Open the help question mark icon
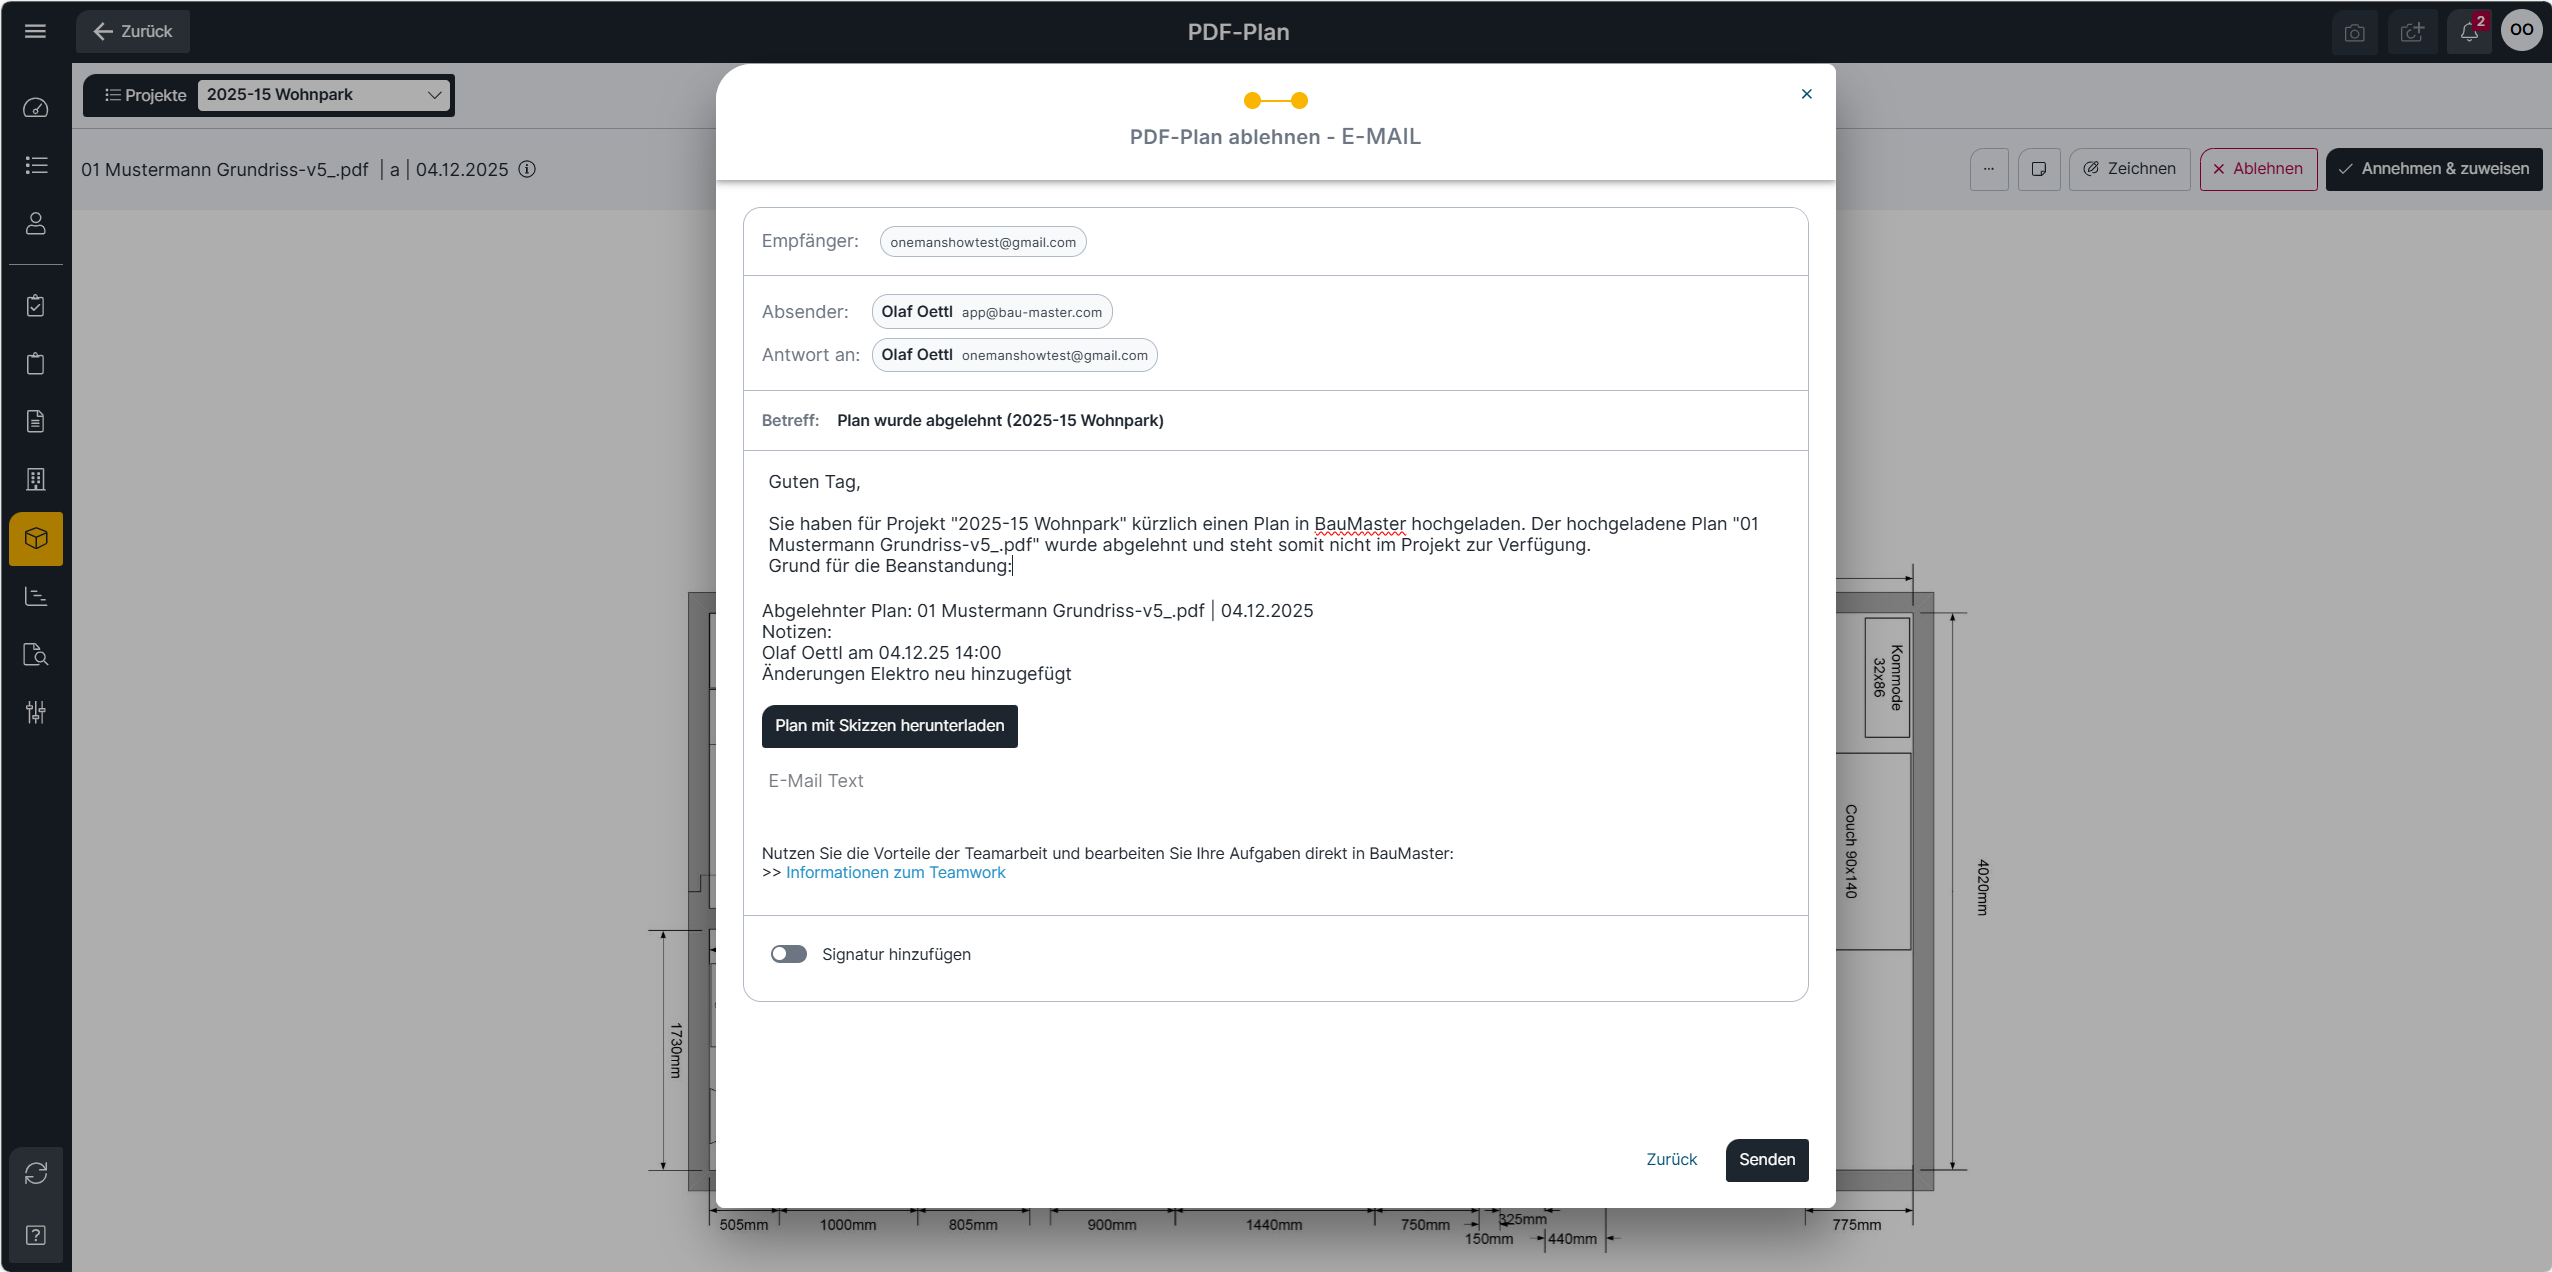This screenshot has width=2552, height=1272. pyautogui.click(x=36, y=1235)
